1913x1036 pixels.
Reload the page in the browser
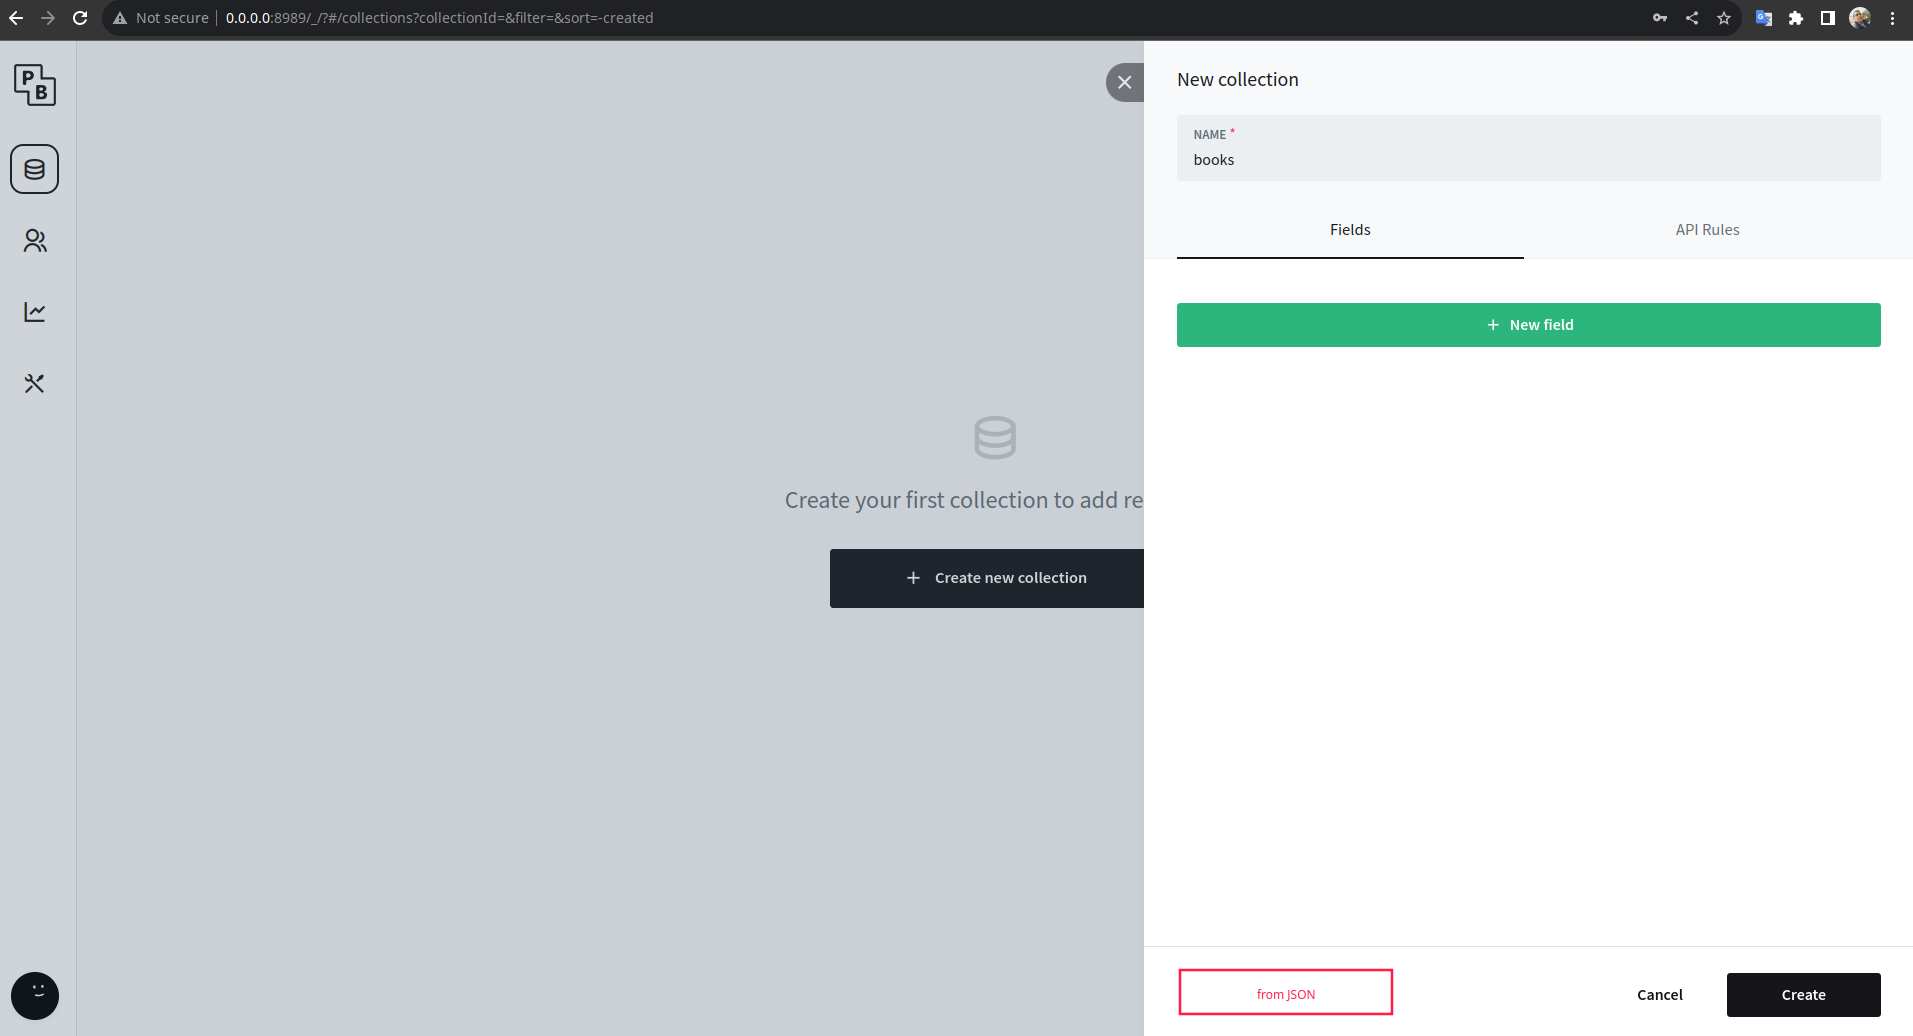tap(79, 17)
